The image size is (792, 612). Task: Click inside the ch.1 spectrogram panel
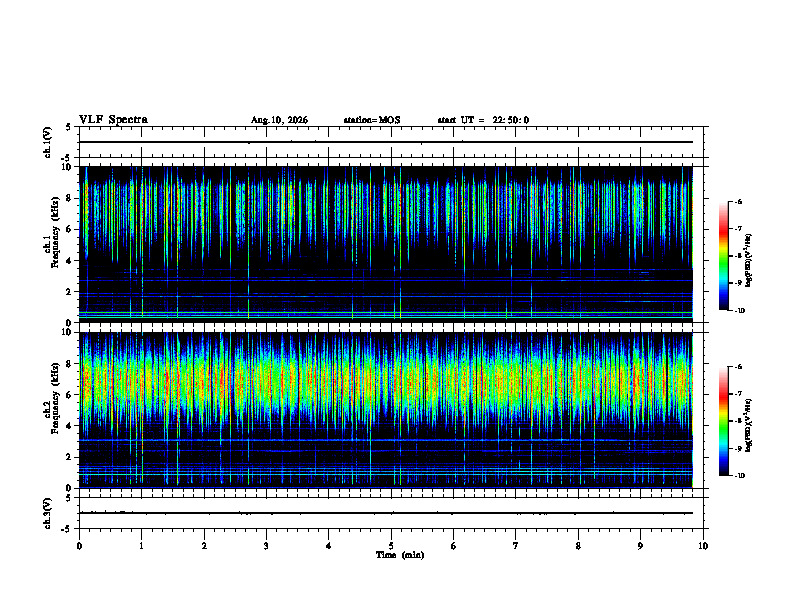tap(391, 244)
